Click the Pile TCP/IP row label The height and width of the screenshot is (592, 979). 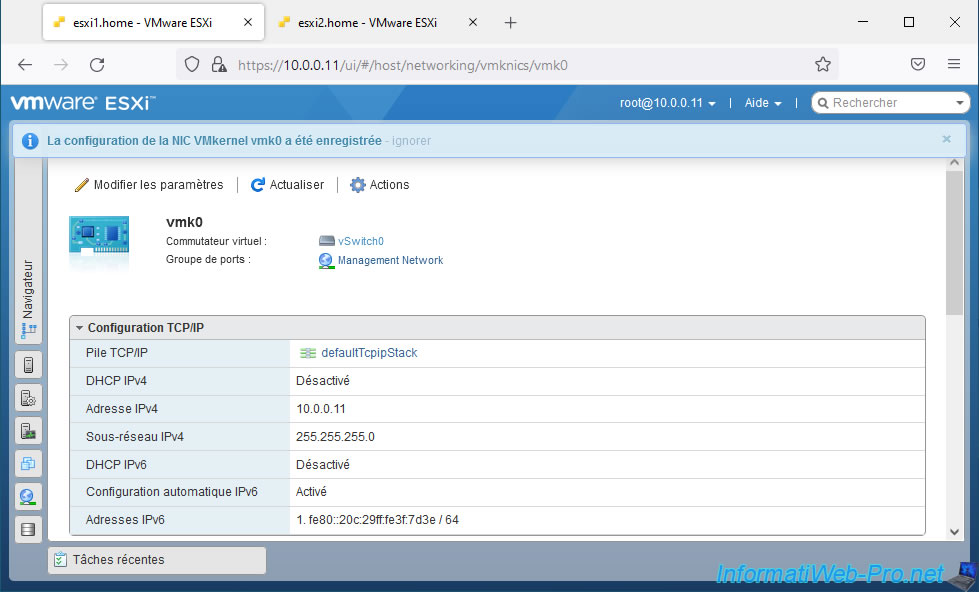[117, 353]
